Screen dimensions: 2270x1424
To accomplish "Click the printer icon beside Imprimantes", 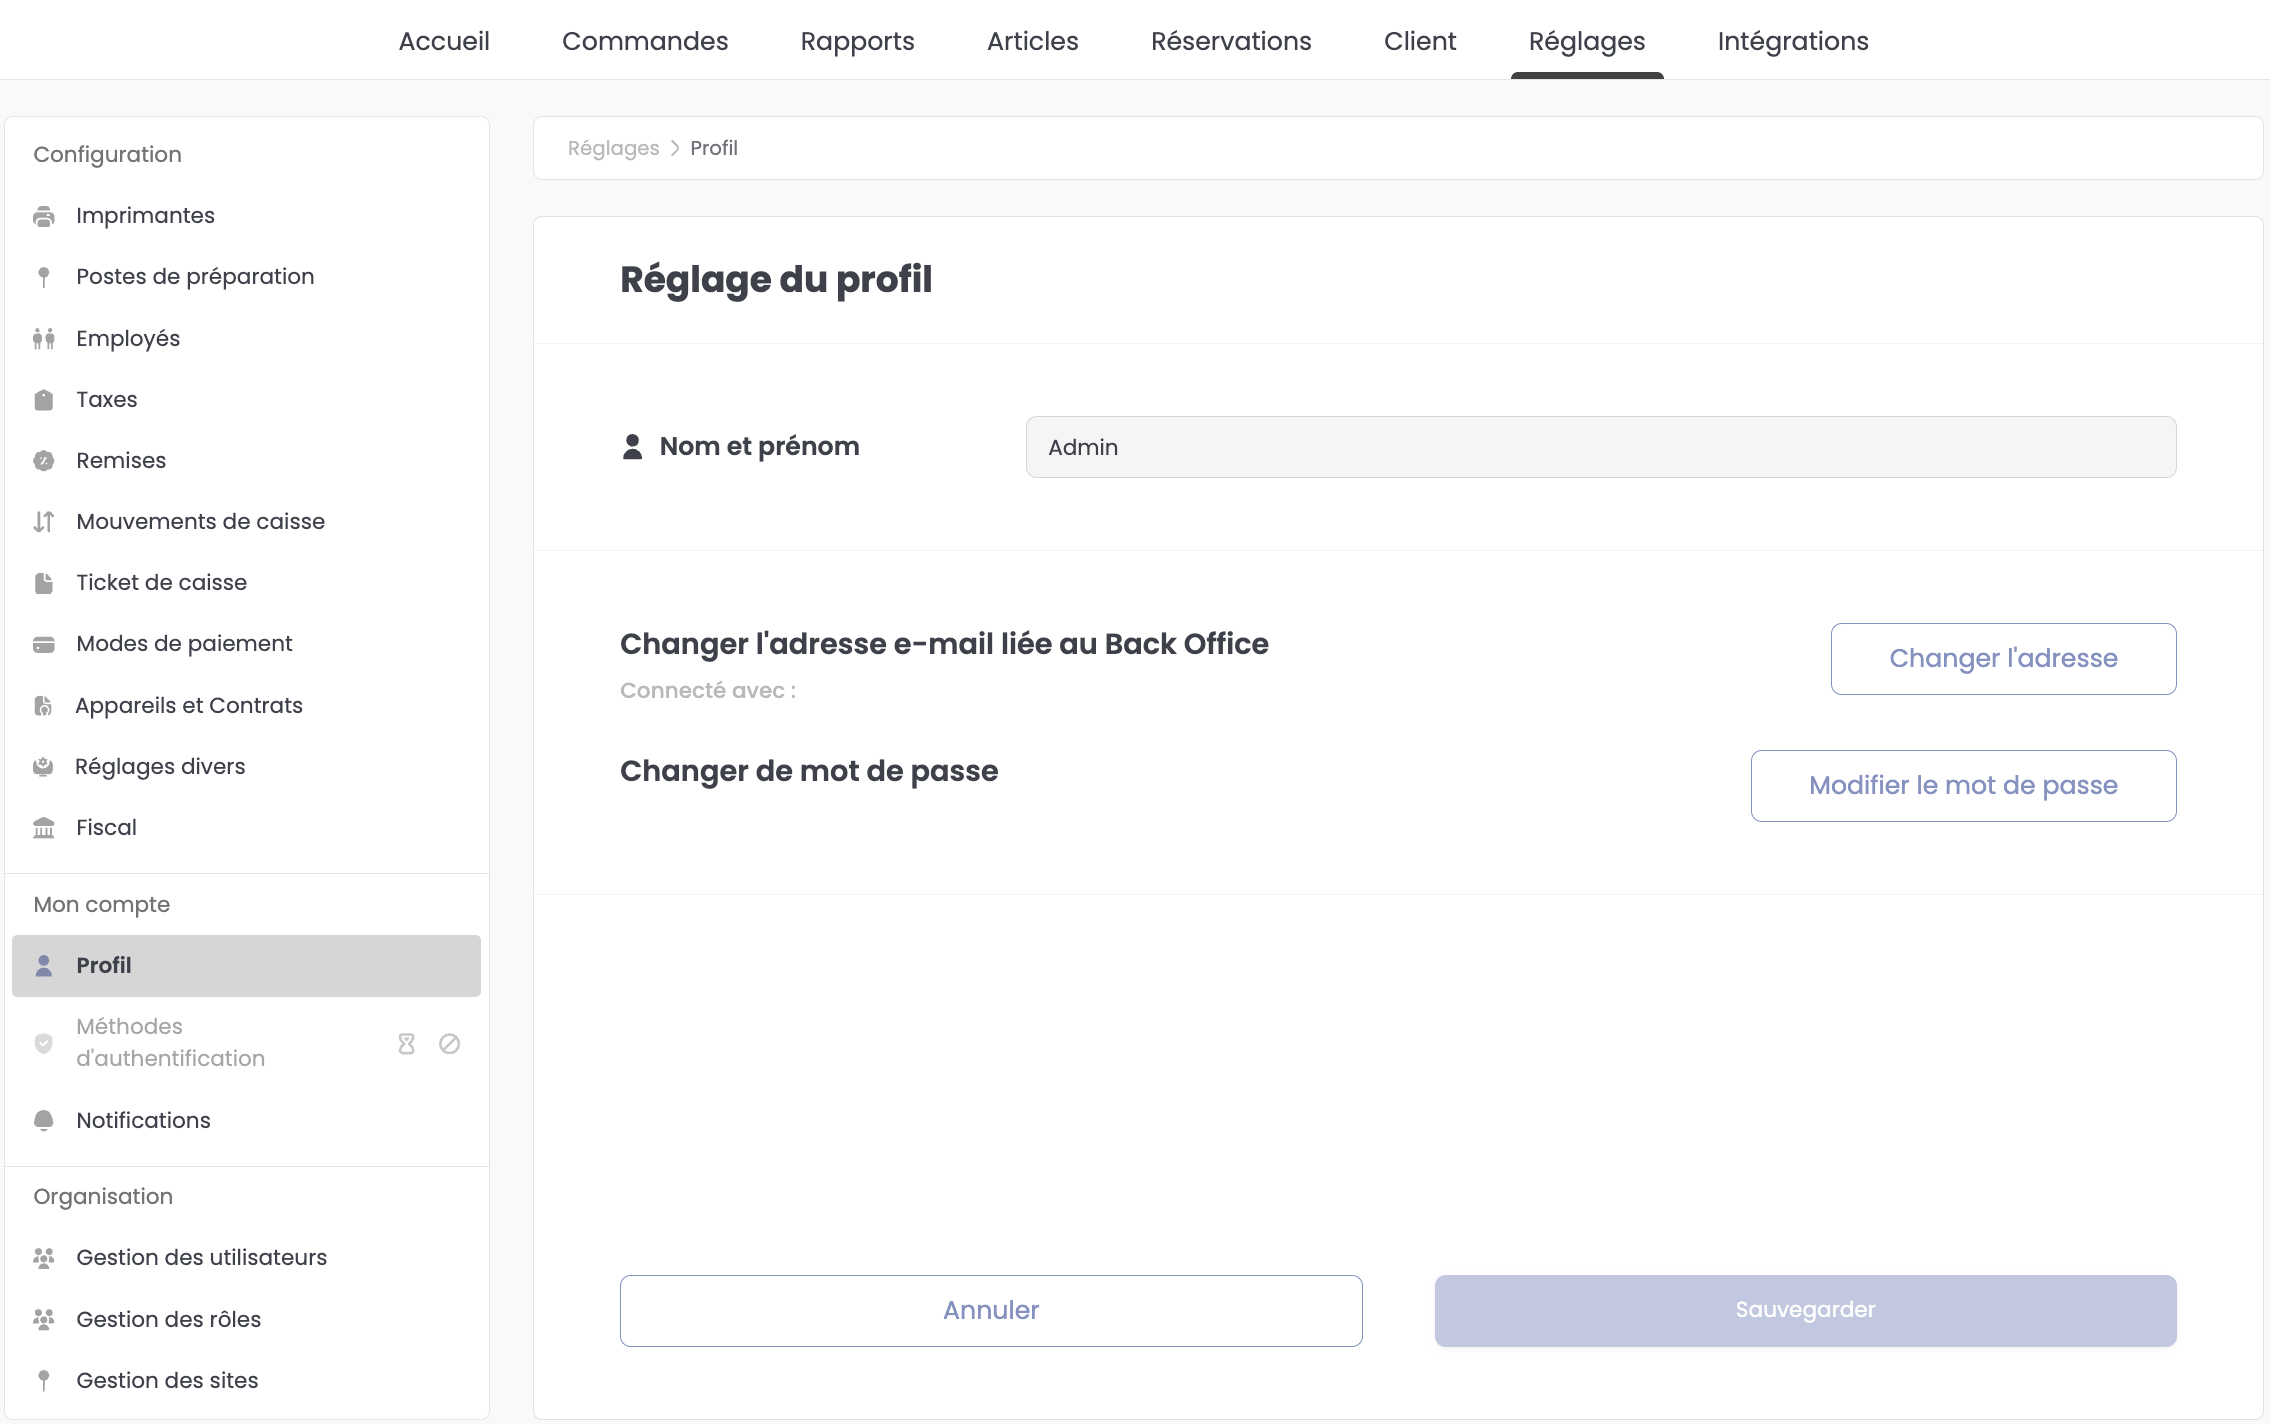I will [44, 216].
